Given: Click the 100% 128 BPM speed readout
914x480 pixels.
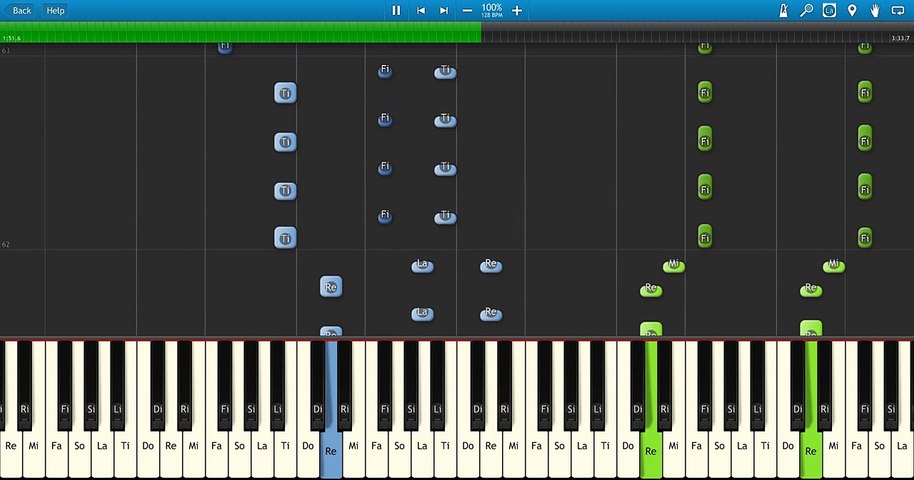Looking at the screenshot, I should [491, 10].
